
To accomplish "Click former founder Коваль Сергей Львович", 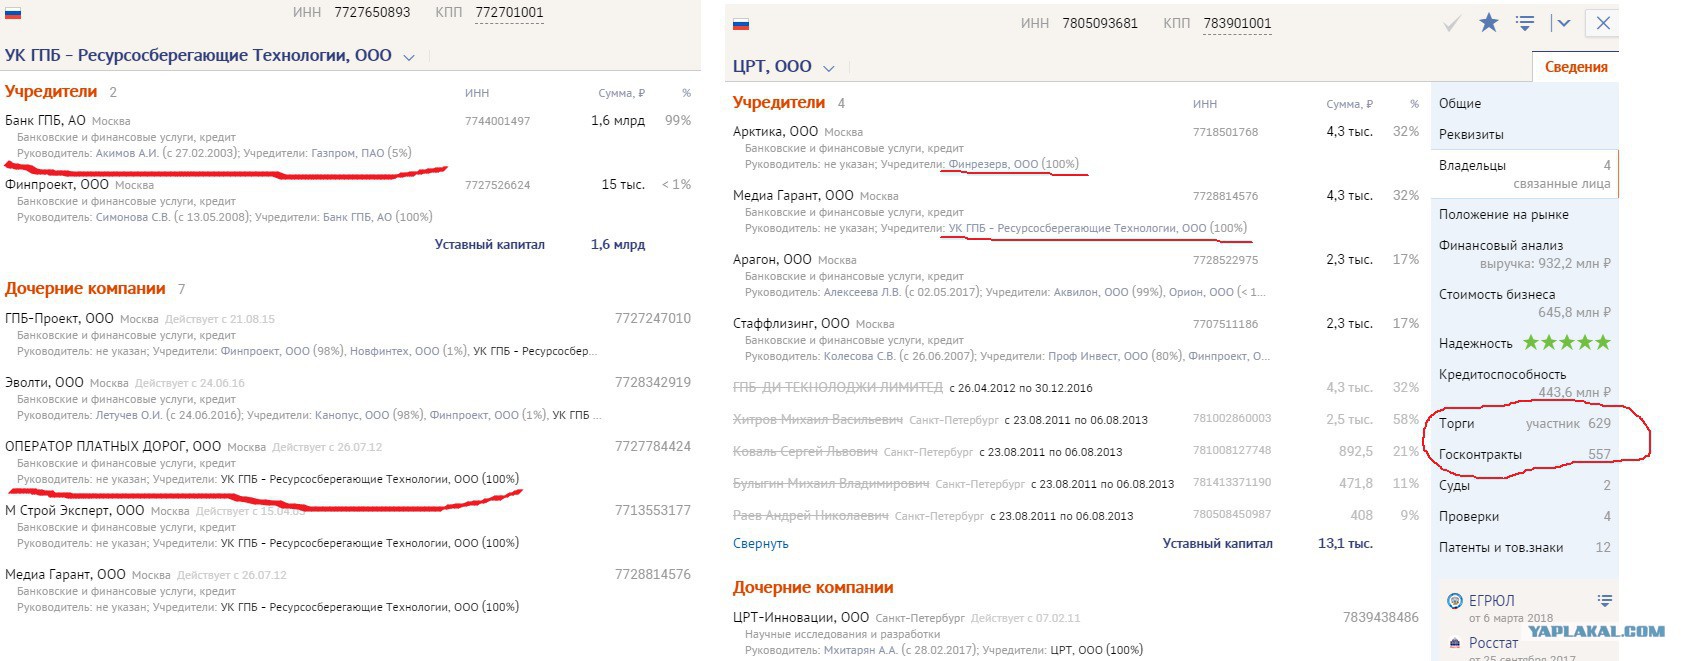I will (805, 452).
